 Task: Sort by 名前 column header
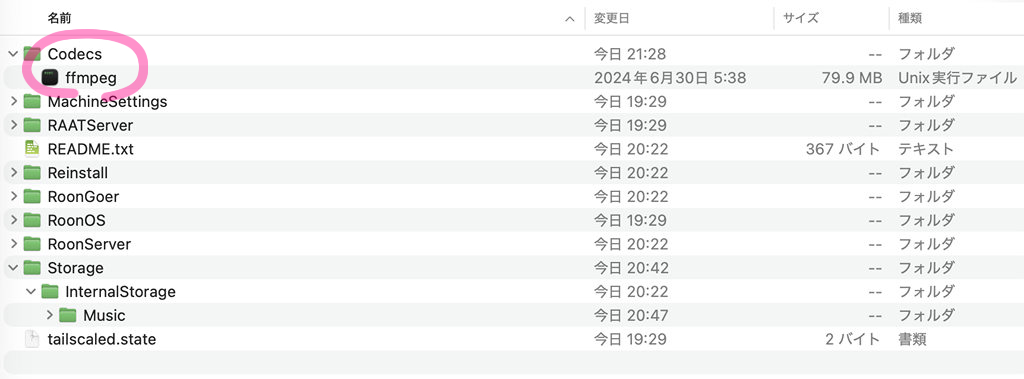(59, 18)
